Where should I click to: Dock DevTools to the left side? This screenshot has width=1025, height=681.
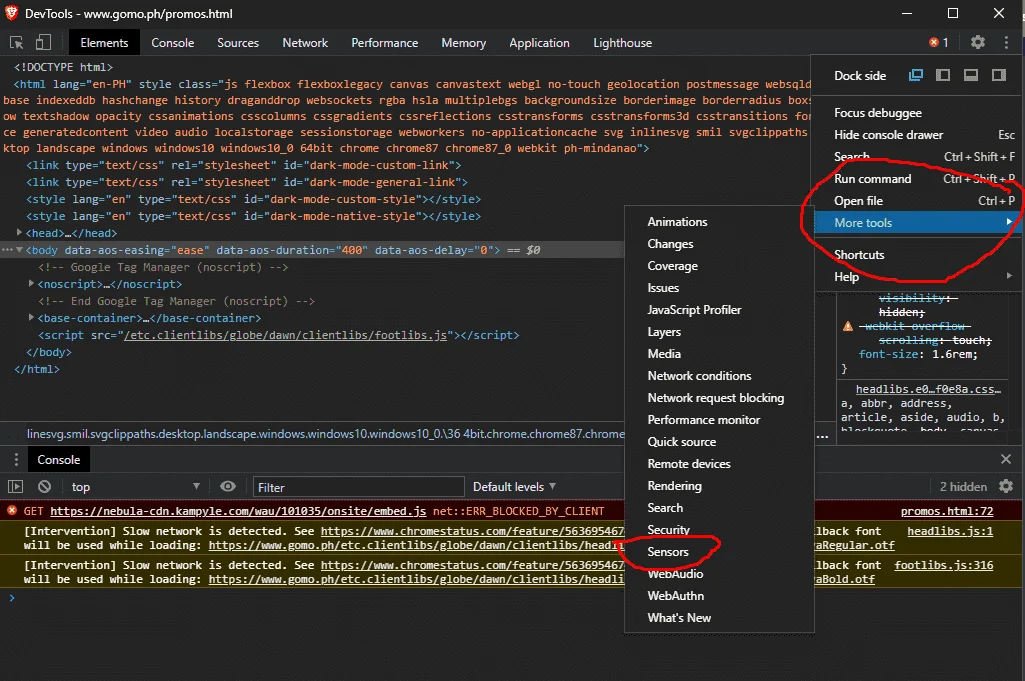943,75
